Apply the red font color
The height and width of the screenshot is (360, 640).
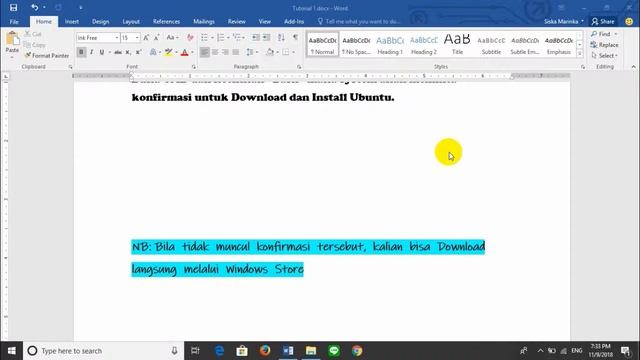184,52
